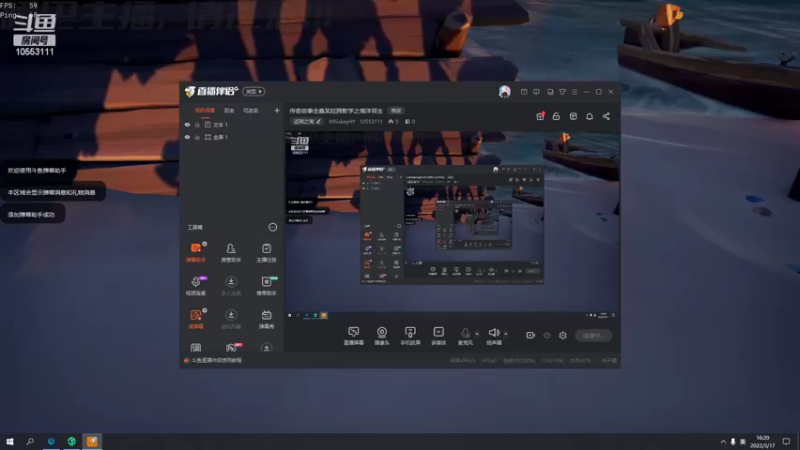
Task: Click the 多人连麦 download icon
Action: tap(231, 282)
